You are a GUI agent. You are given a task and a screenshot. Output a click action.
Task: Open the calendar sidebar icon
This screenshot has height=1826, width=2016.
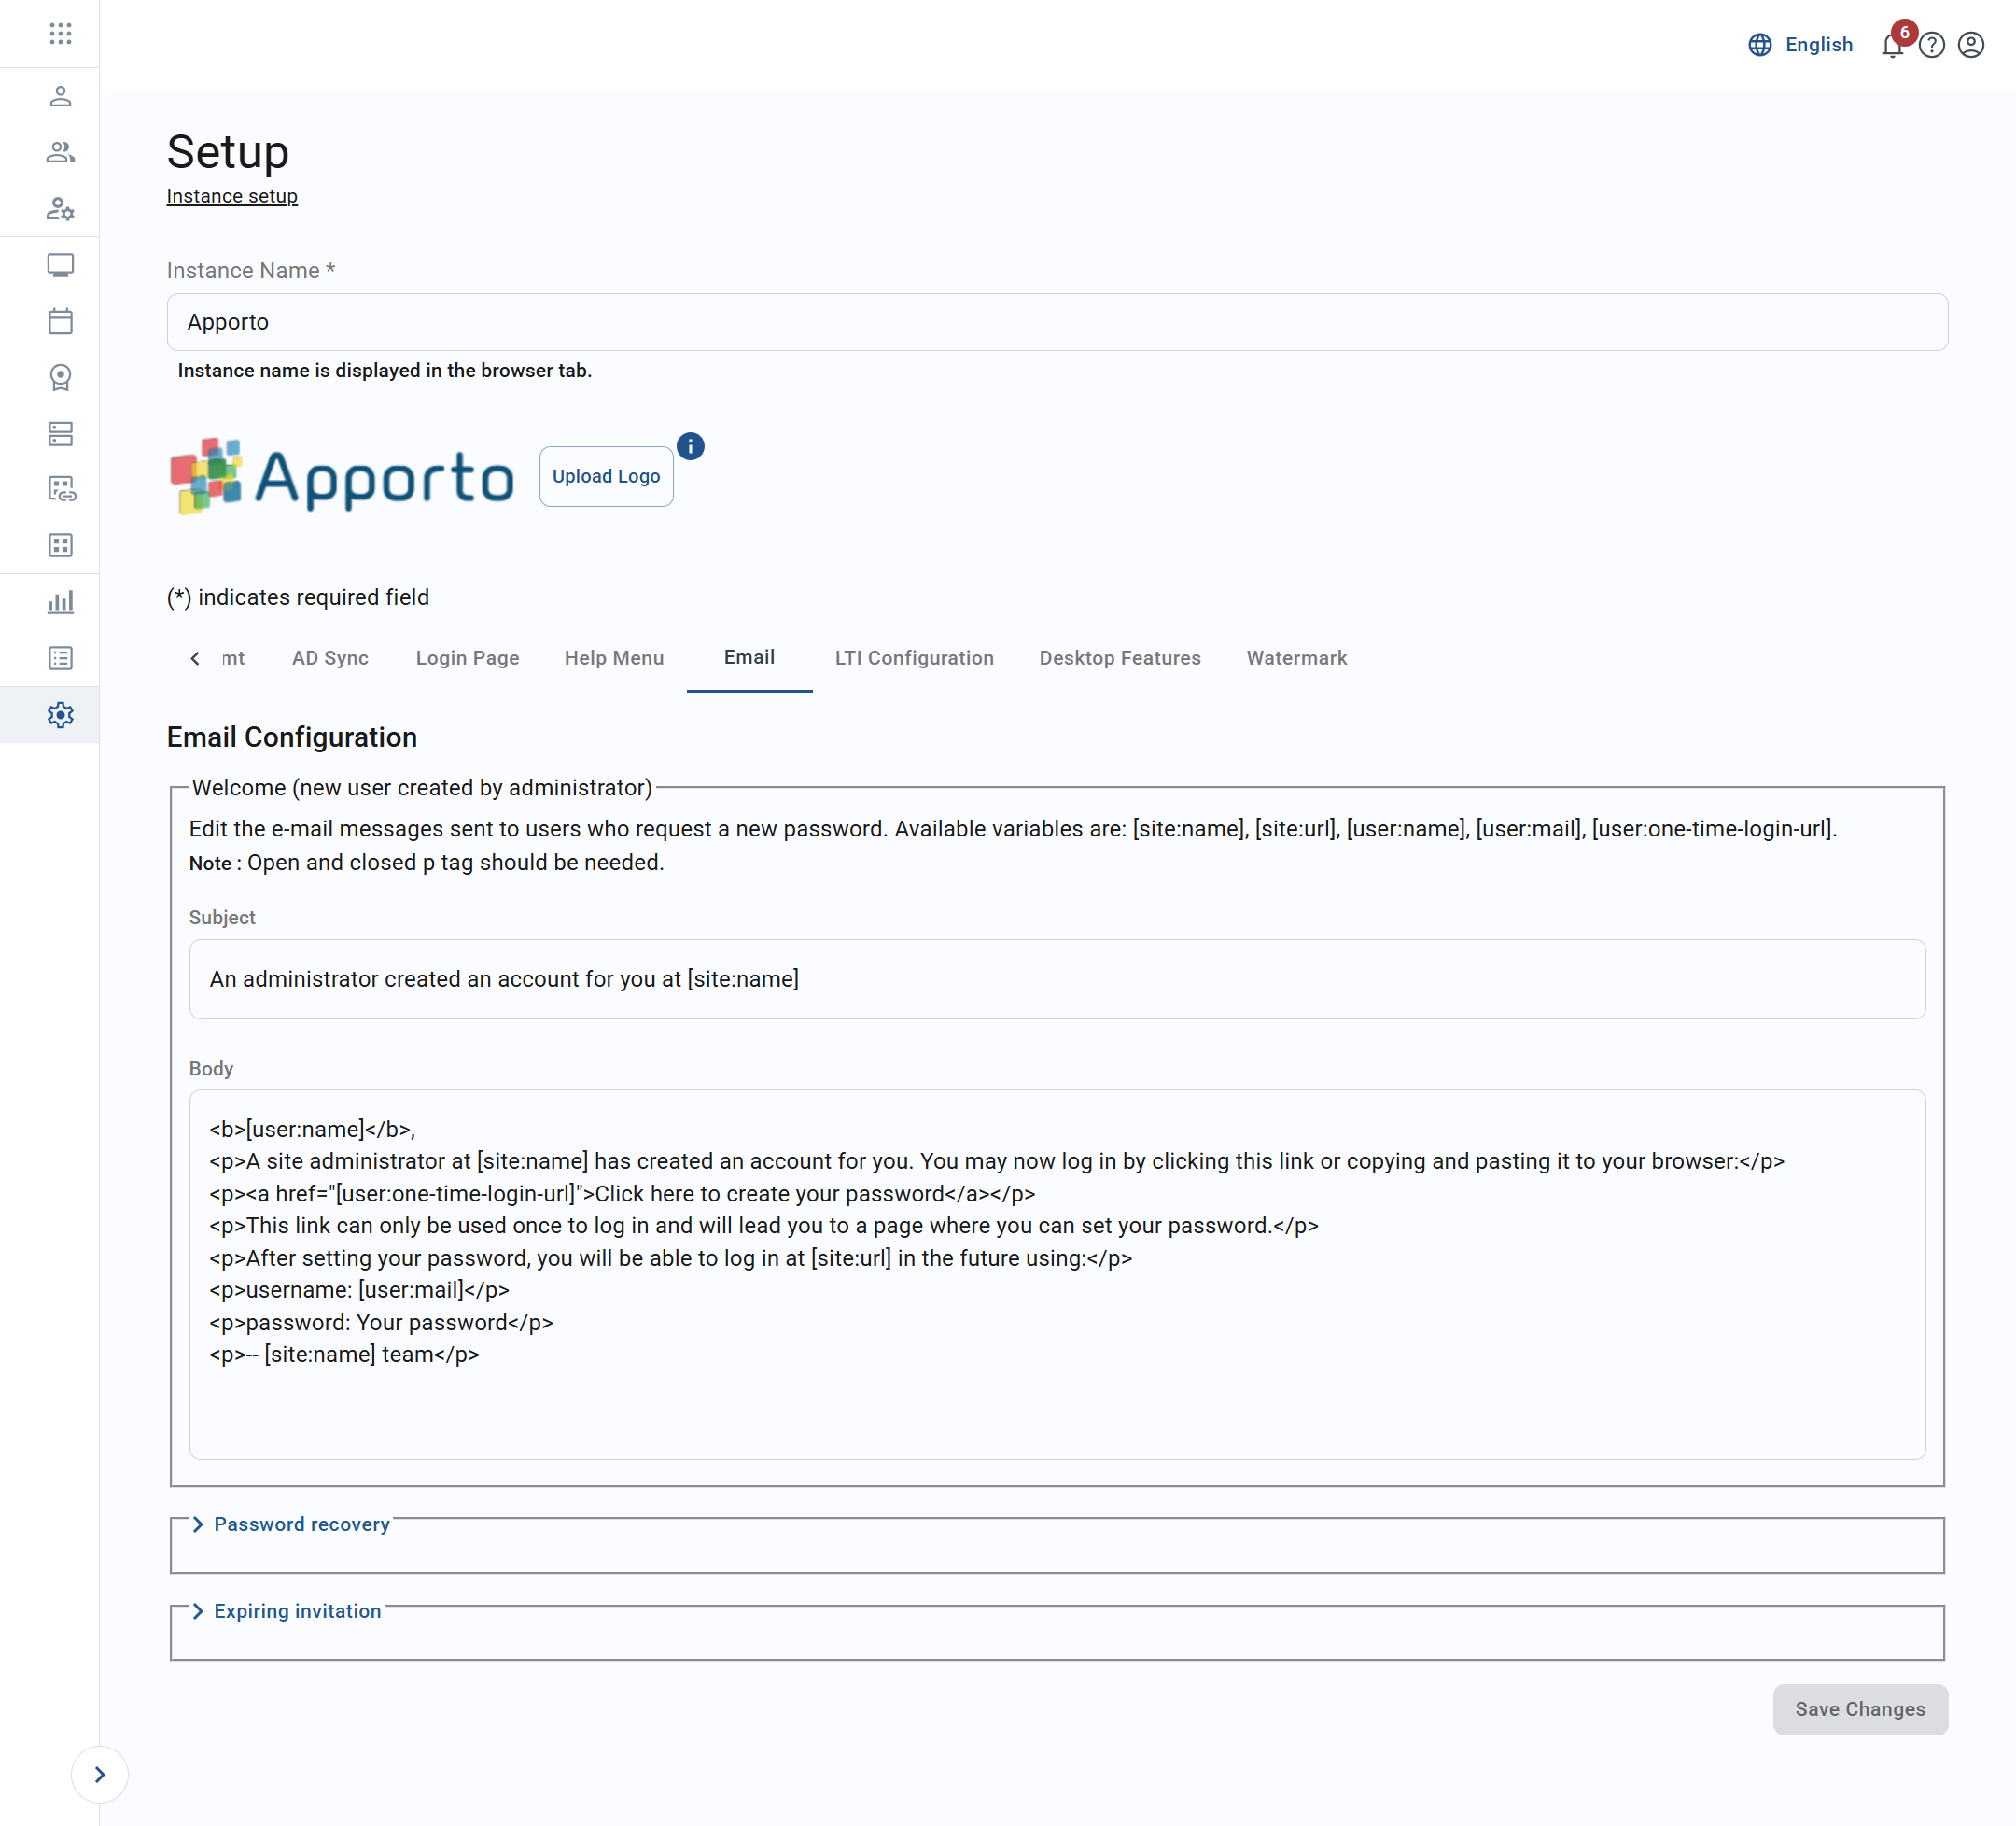click(x=60, y=321)
